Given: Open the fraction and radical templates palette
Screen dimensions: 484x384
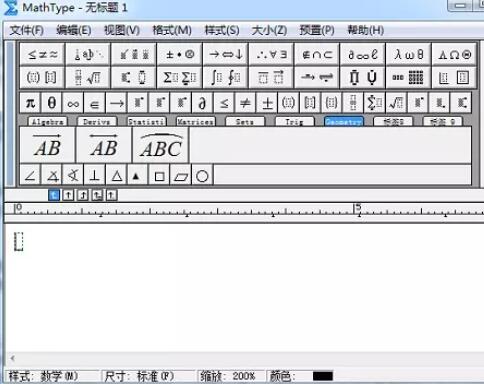Looking at the screenshot, I should (x=88, y=77).
